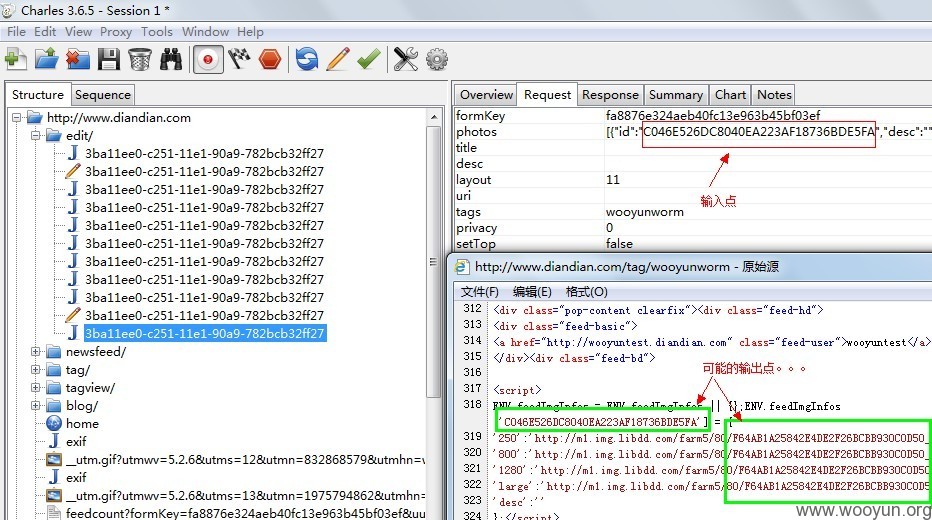Click the tags value wooyunworm

pos(644,212)
